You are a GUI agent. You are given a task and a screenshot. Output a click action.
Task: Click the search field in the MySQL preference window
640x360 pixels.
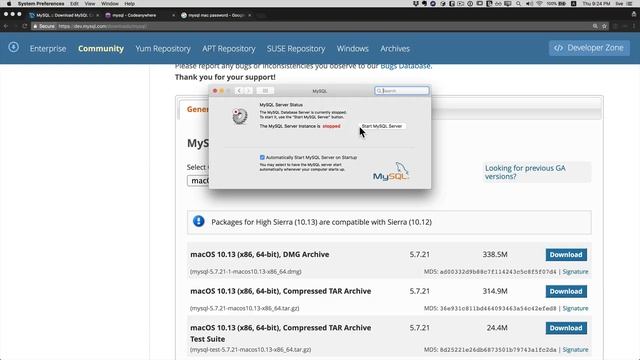coord(402,91)
